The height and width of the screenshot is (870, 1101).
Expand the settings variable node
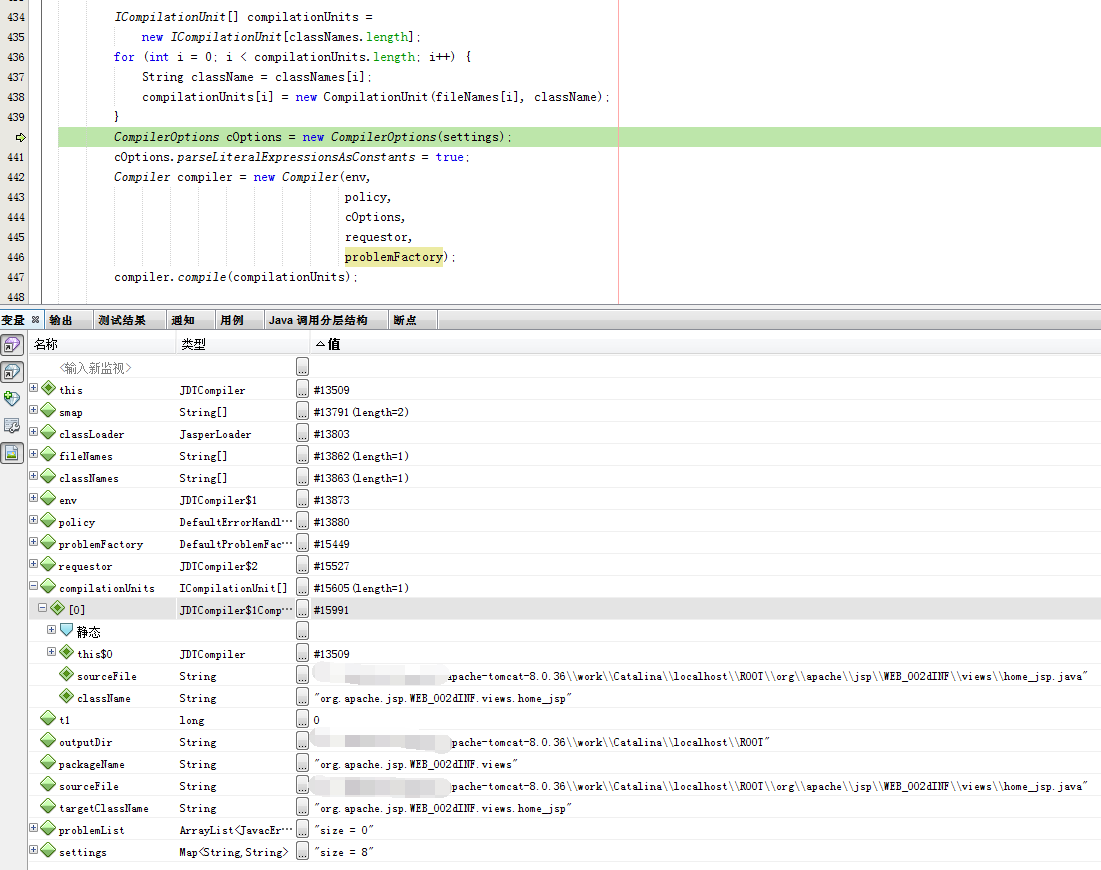click(33, 849)
